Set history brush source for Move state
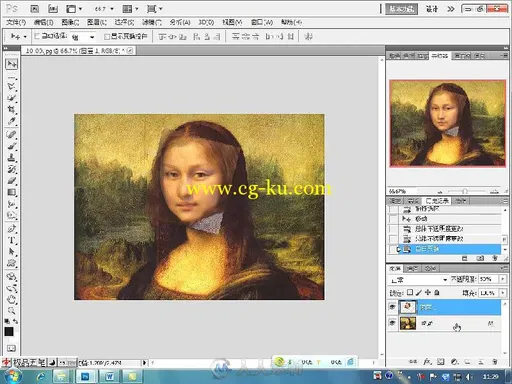 pyautogui.click(x=393, y=219)
